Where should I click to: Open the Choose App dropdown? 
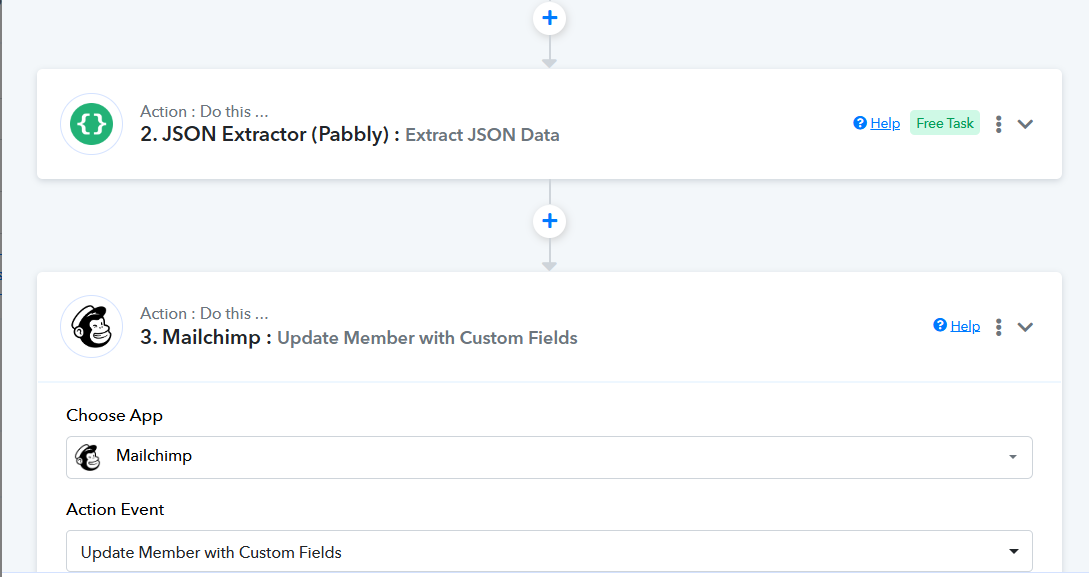(549, 457)
